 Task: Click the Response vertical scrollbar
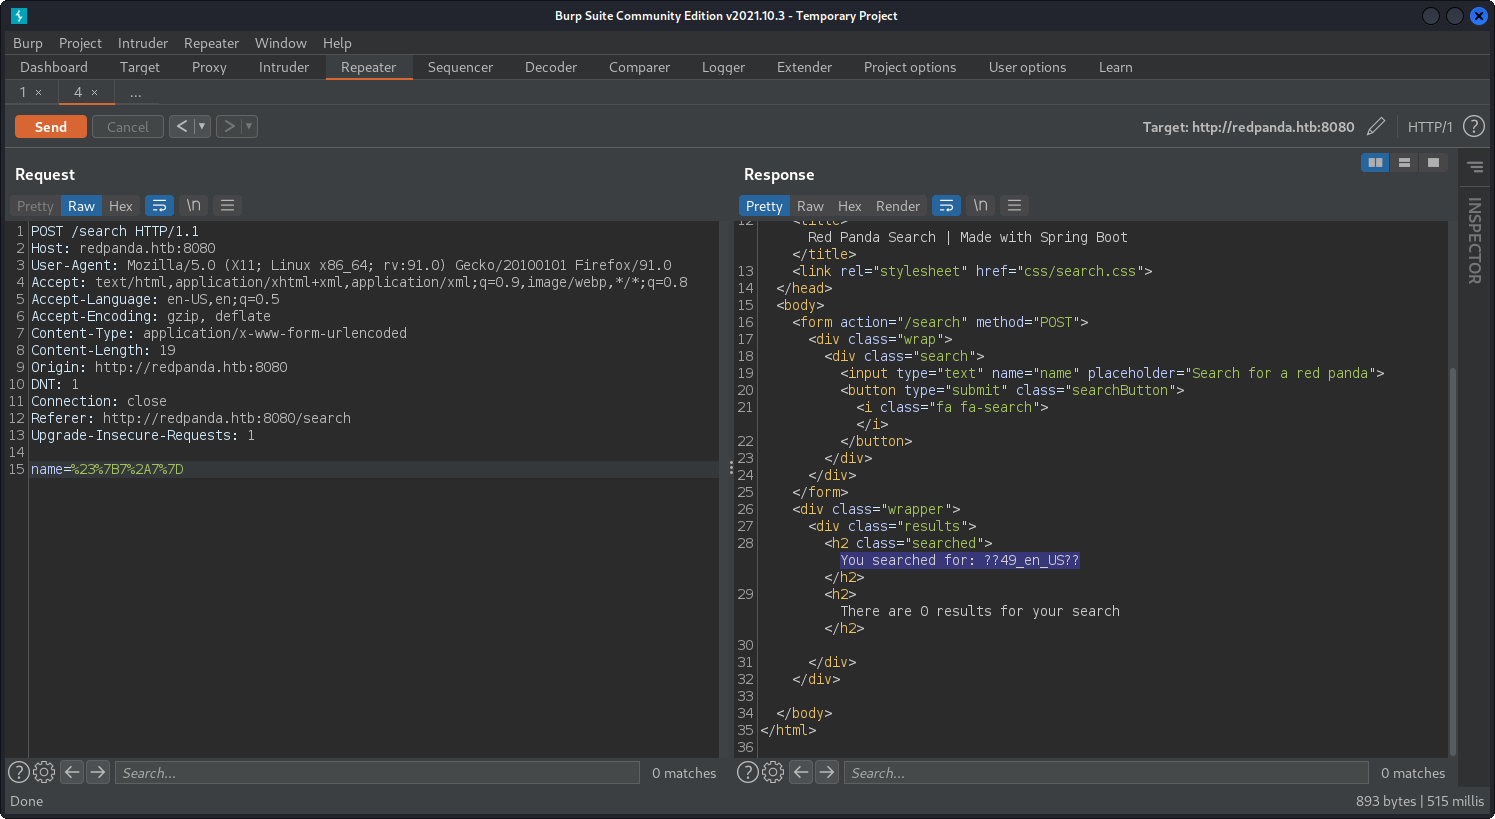coord(1452,562)
